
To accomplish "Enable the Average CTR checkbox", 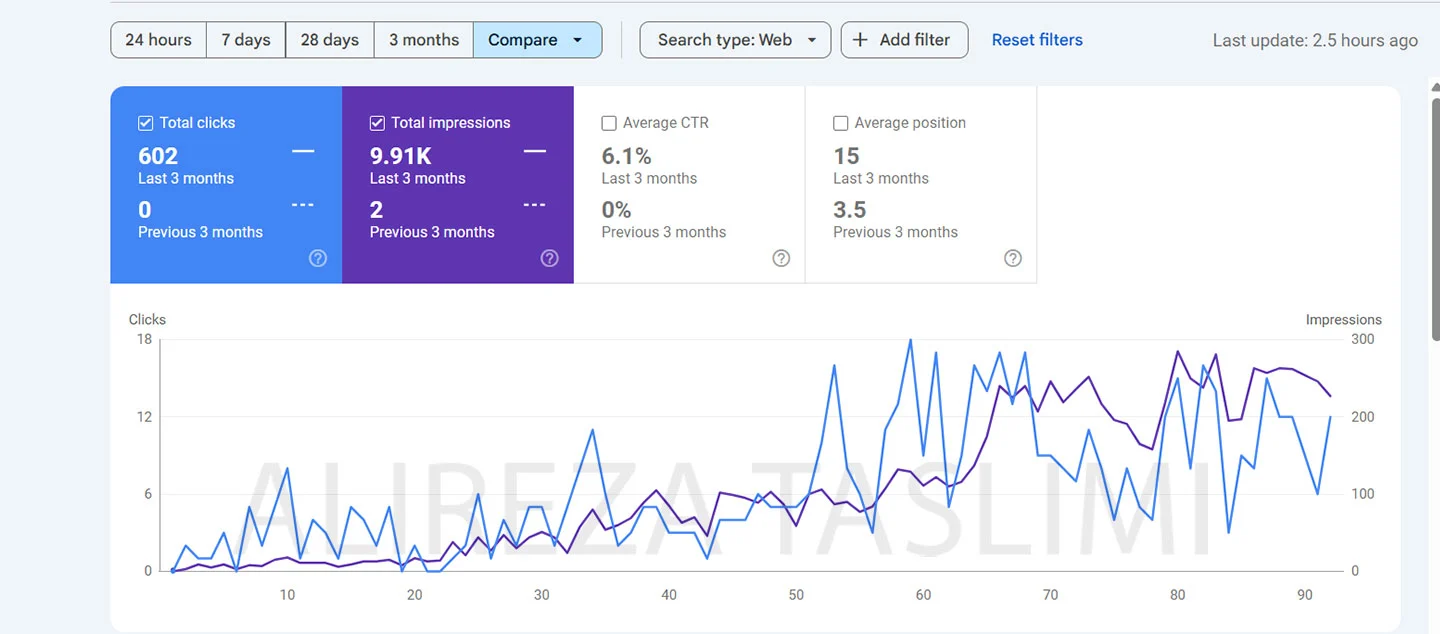I will point(609,123).
